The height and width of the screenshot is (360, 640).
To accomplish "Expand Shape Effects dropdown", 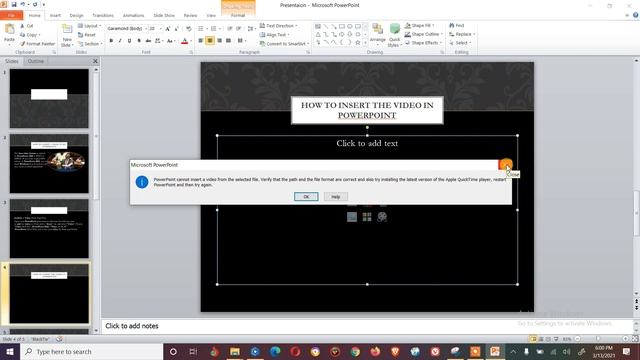I will (x=423, y=42).
